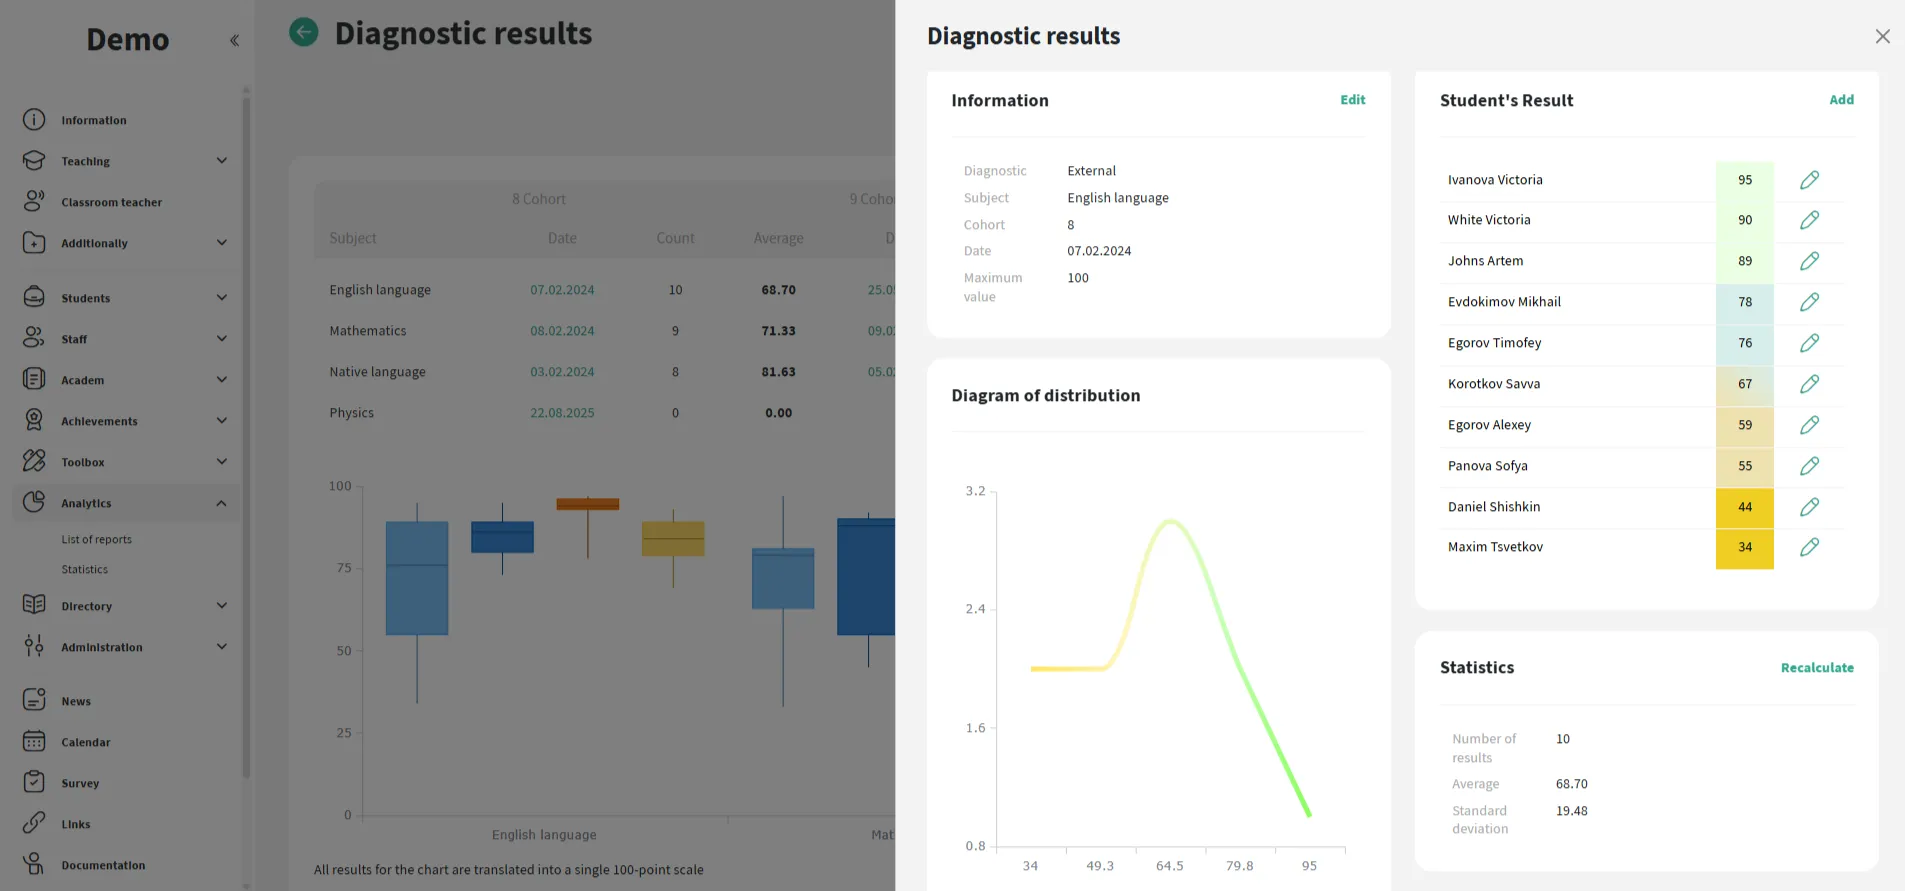The height and width of the screenshot is (891, 1905).
Task: Click the yellow score 44 cell
Action: point(1744,507)
